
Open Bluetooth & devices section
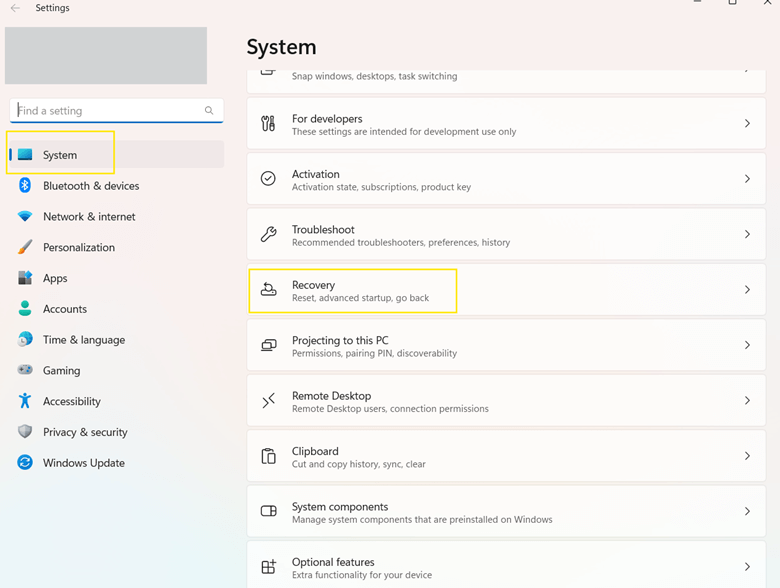pos(116,186)
